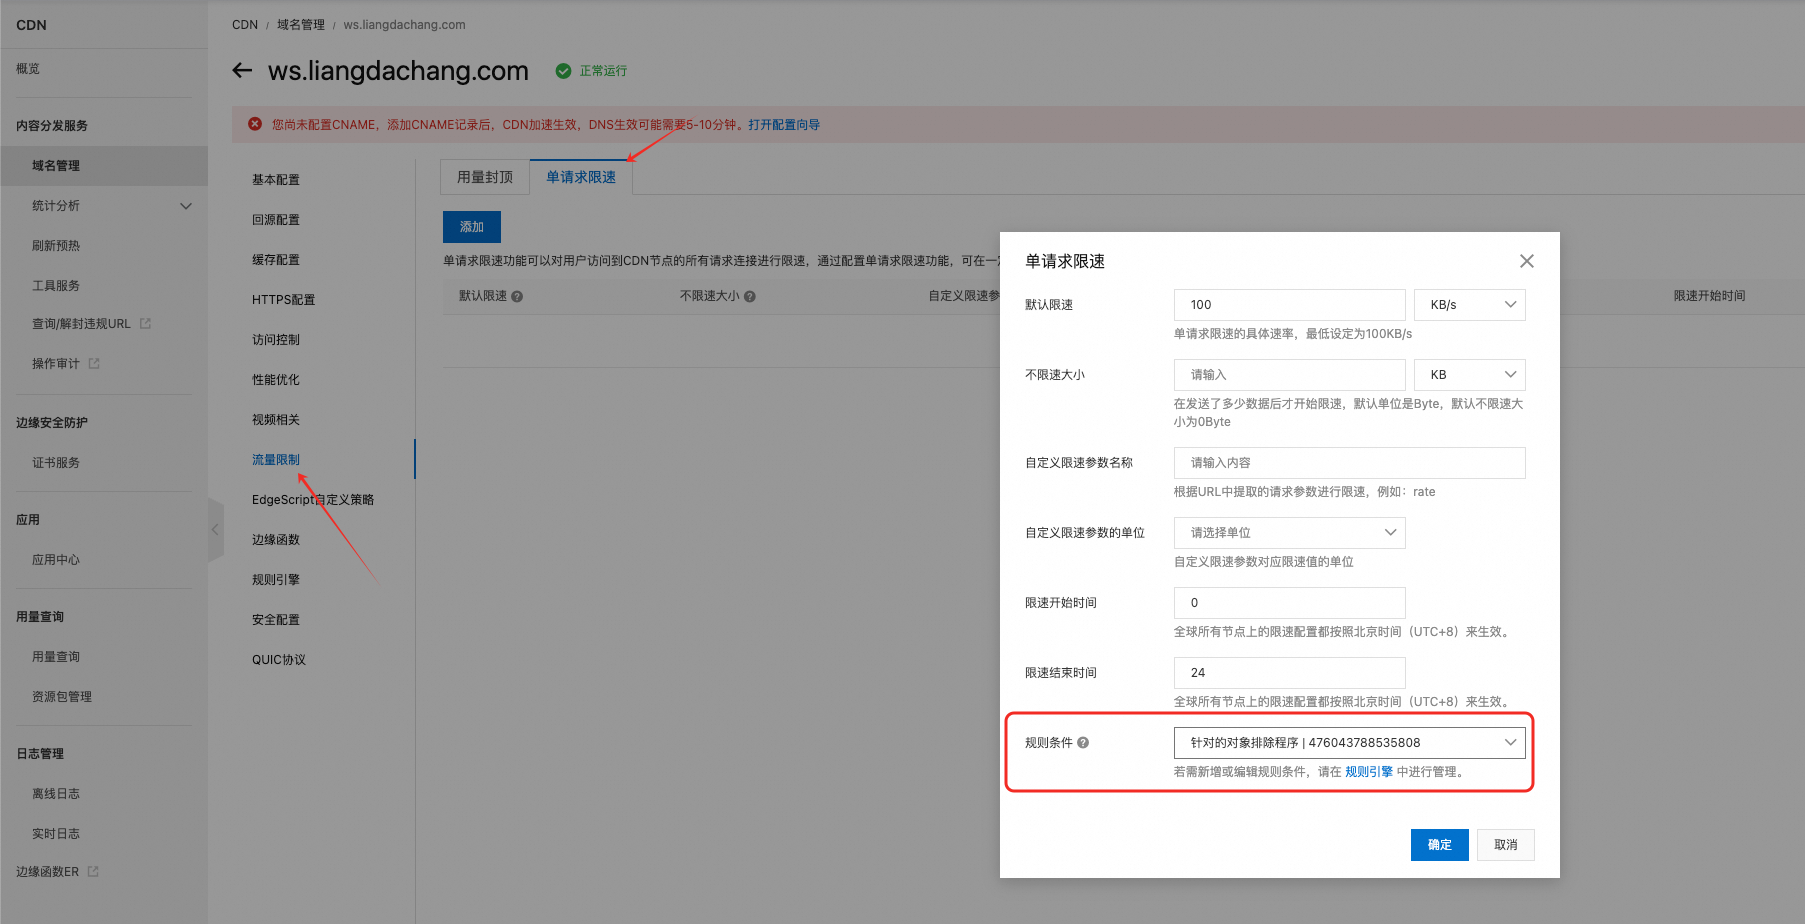1805x924 pixels.
Task: Open 边缘函数ER in the sidebar
Action: point(47,872)
